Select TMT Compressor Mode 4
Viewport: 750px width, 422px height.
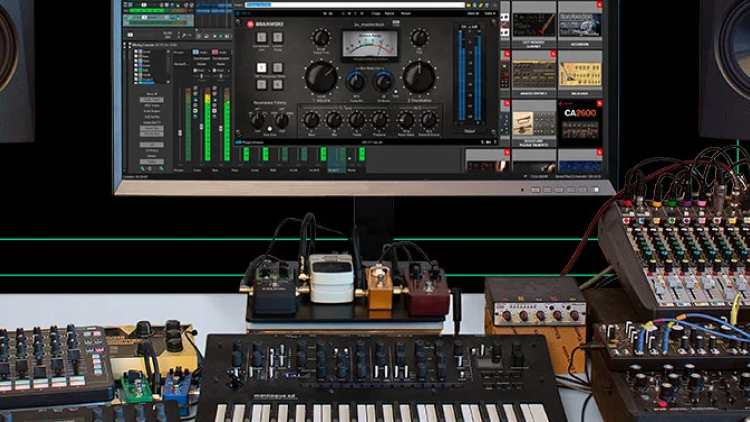(277, 85)
